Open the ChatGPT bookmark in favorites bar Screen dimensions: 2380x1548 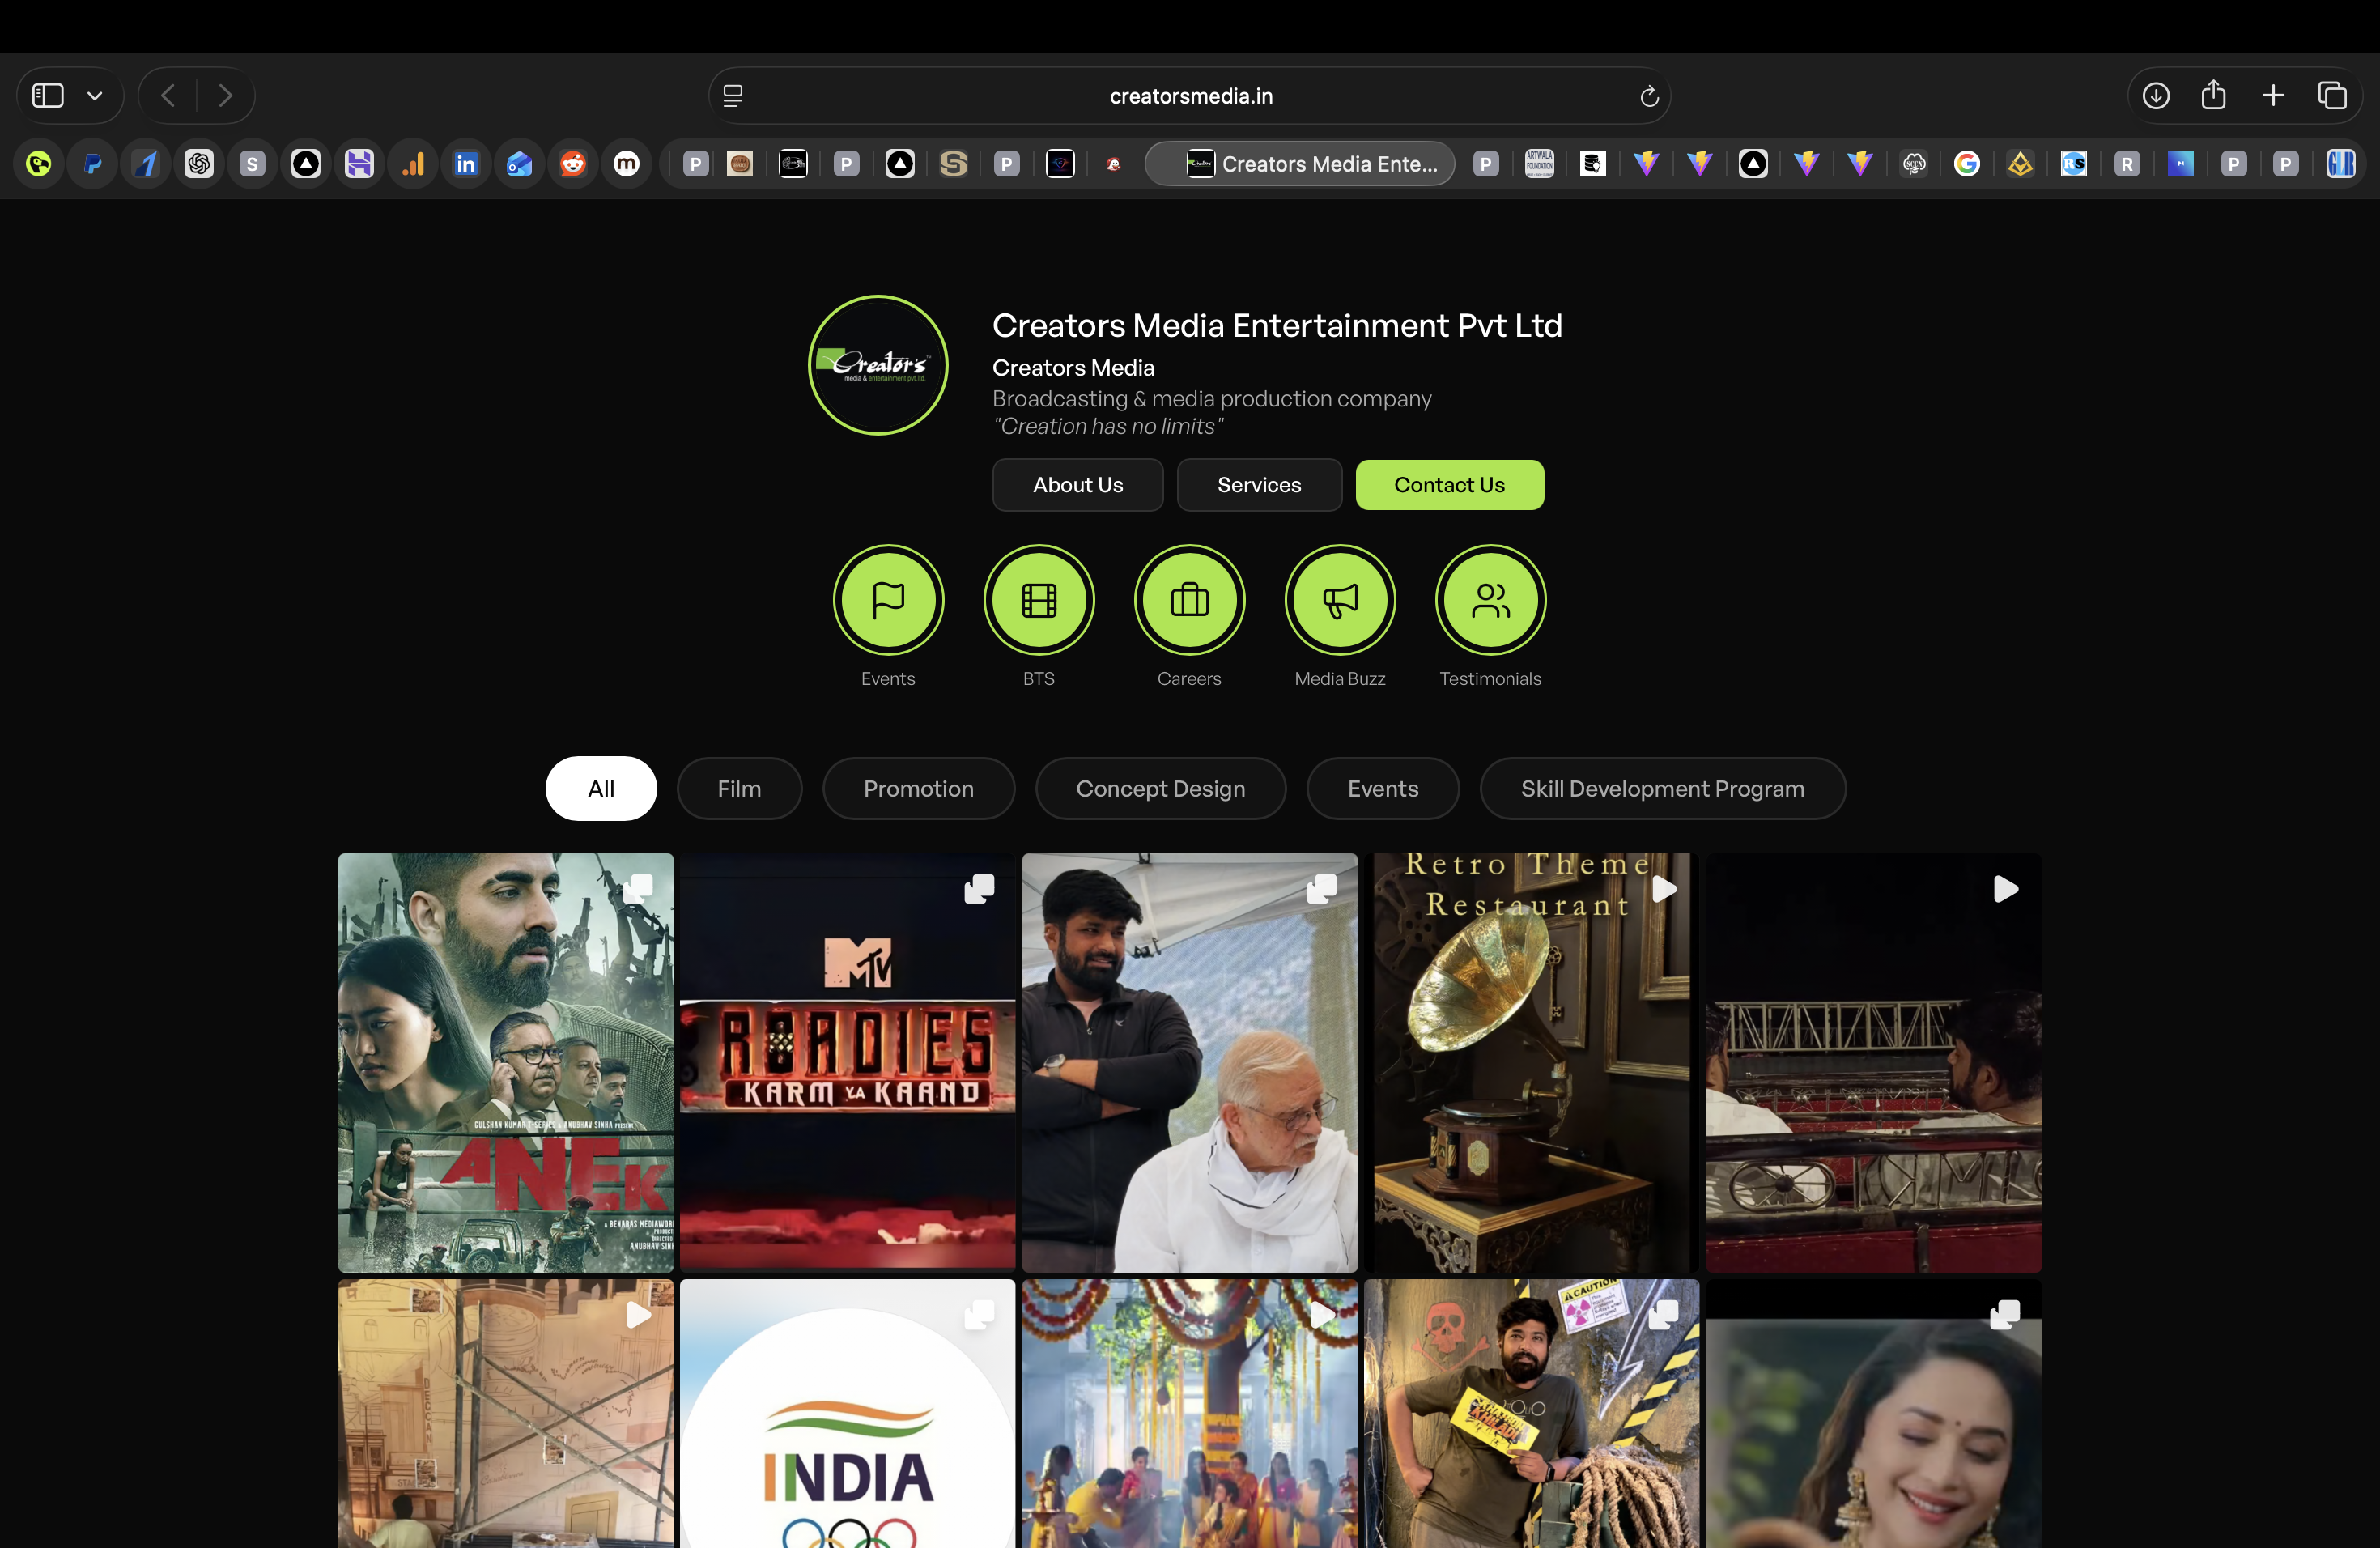pyautogui.click(x=199, y=163)
